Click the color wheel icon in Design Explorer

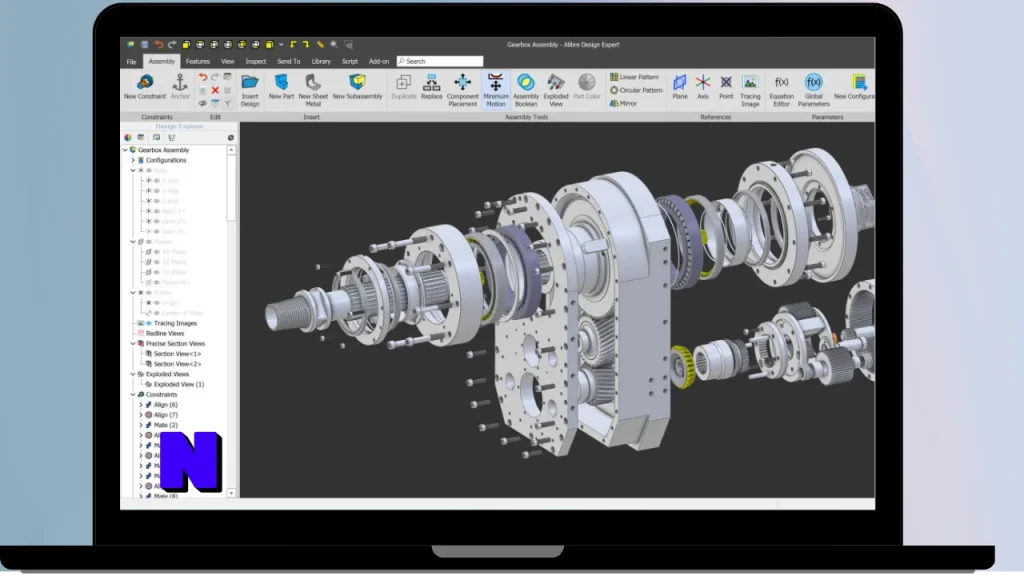[128, 138]
